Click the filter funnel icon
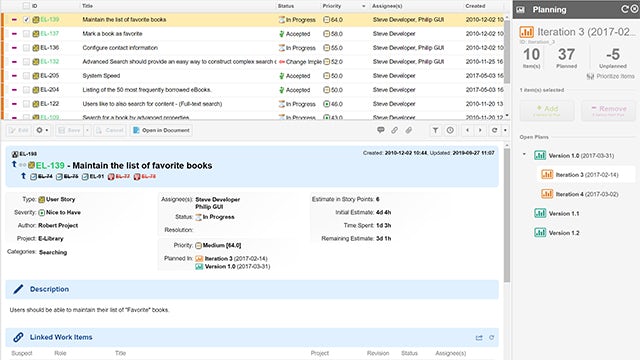 coord(436,130)
